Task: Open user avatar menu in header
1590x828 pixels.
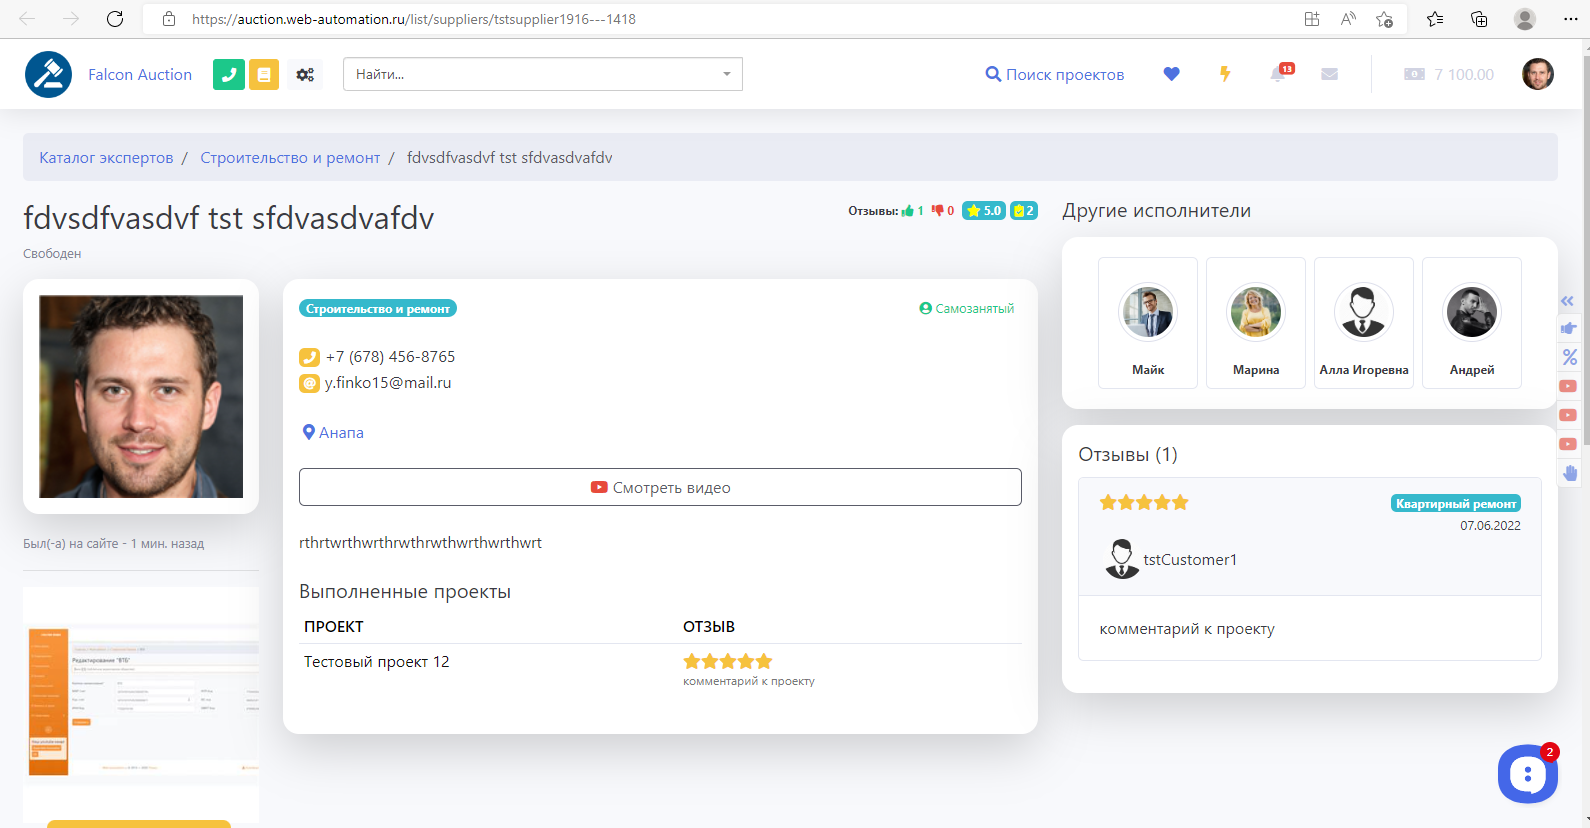Action: 1537,74
